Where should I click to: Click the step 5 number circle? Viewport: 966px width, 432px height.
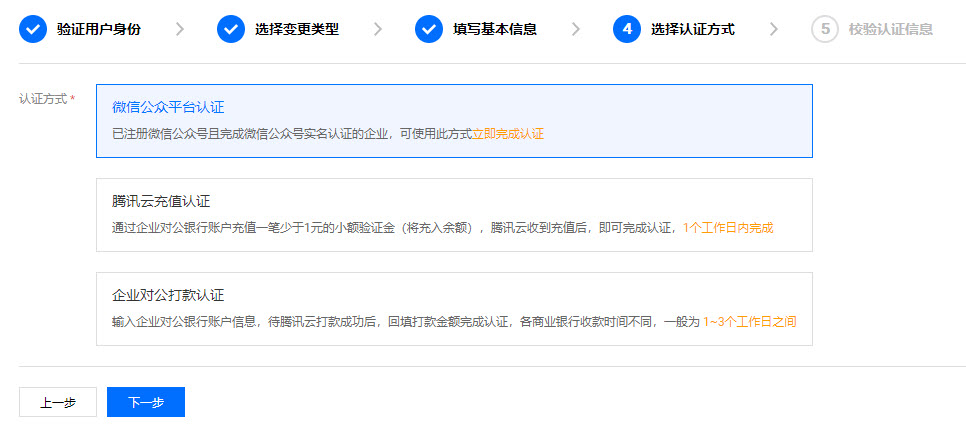(x=825, y=29)
